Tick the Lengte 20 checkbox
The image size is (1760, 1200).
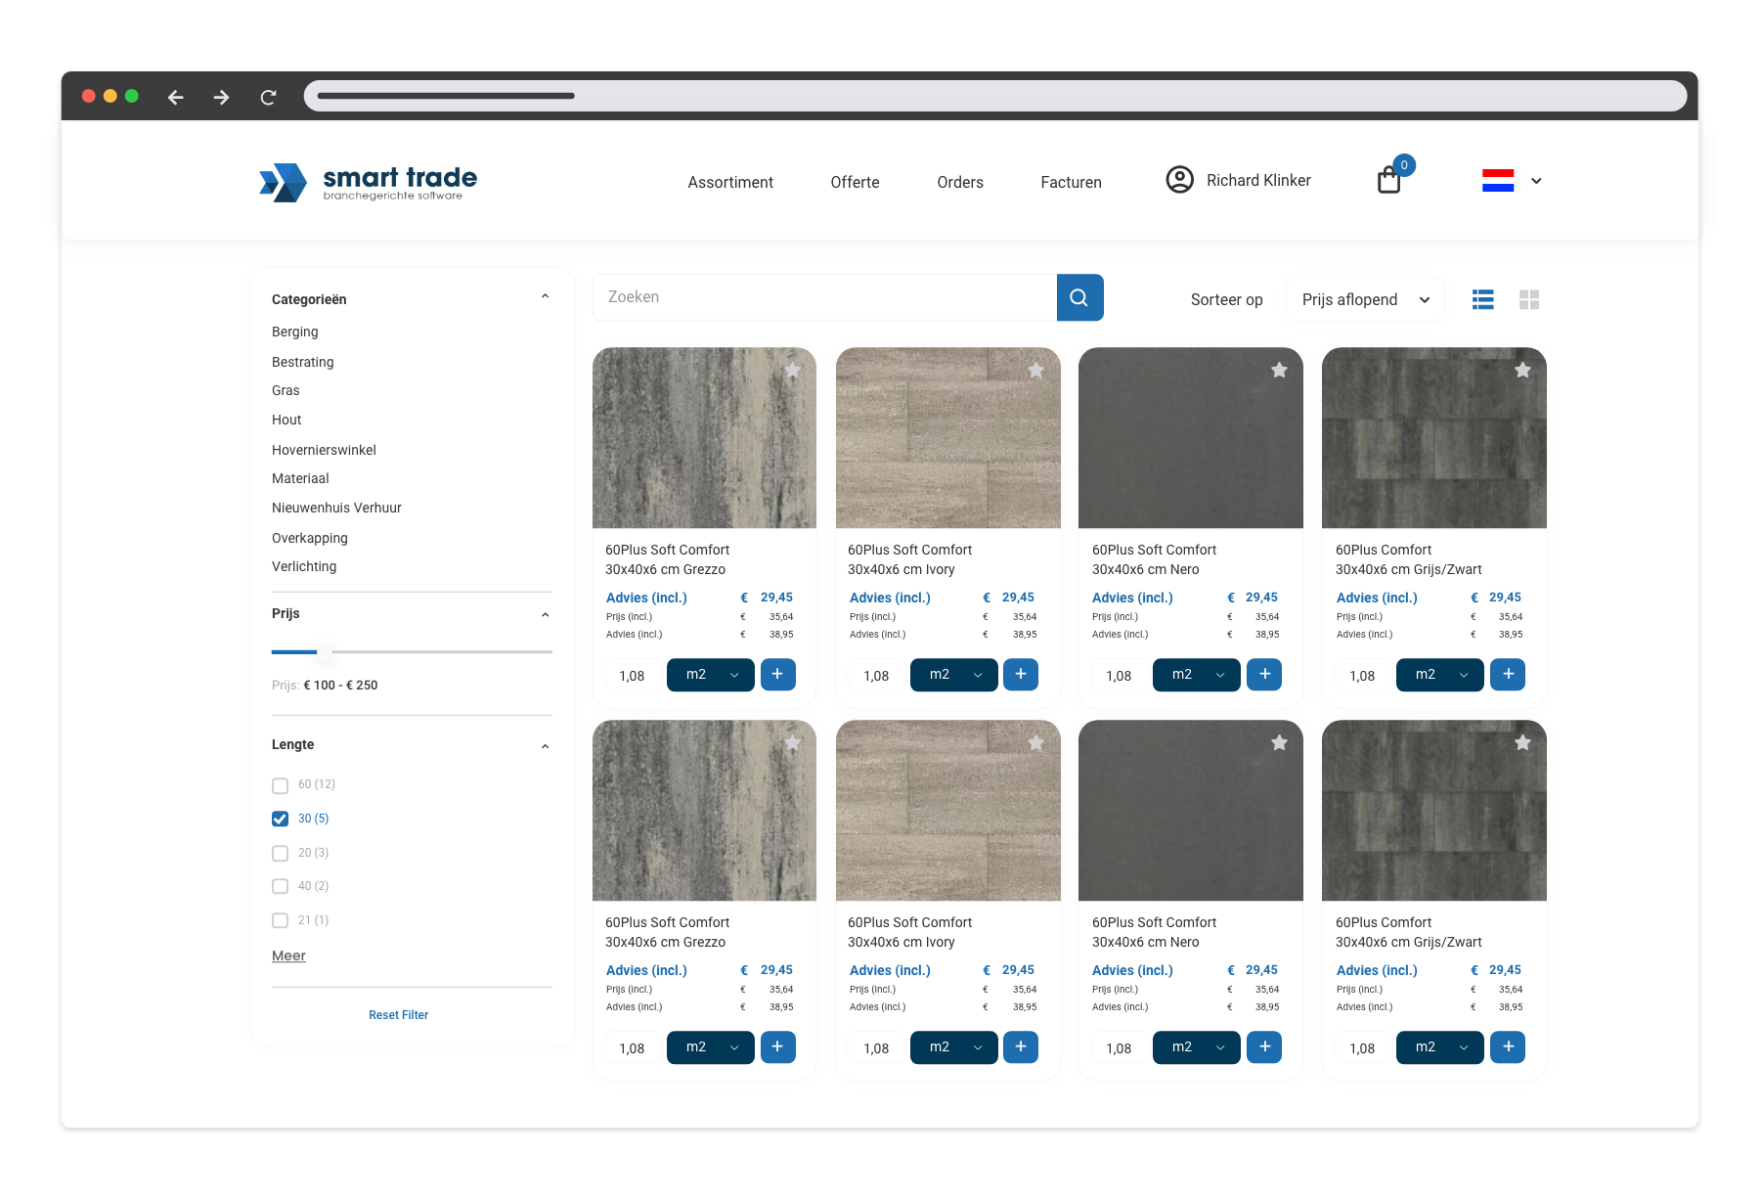pos(280,853)
